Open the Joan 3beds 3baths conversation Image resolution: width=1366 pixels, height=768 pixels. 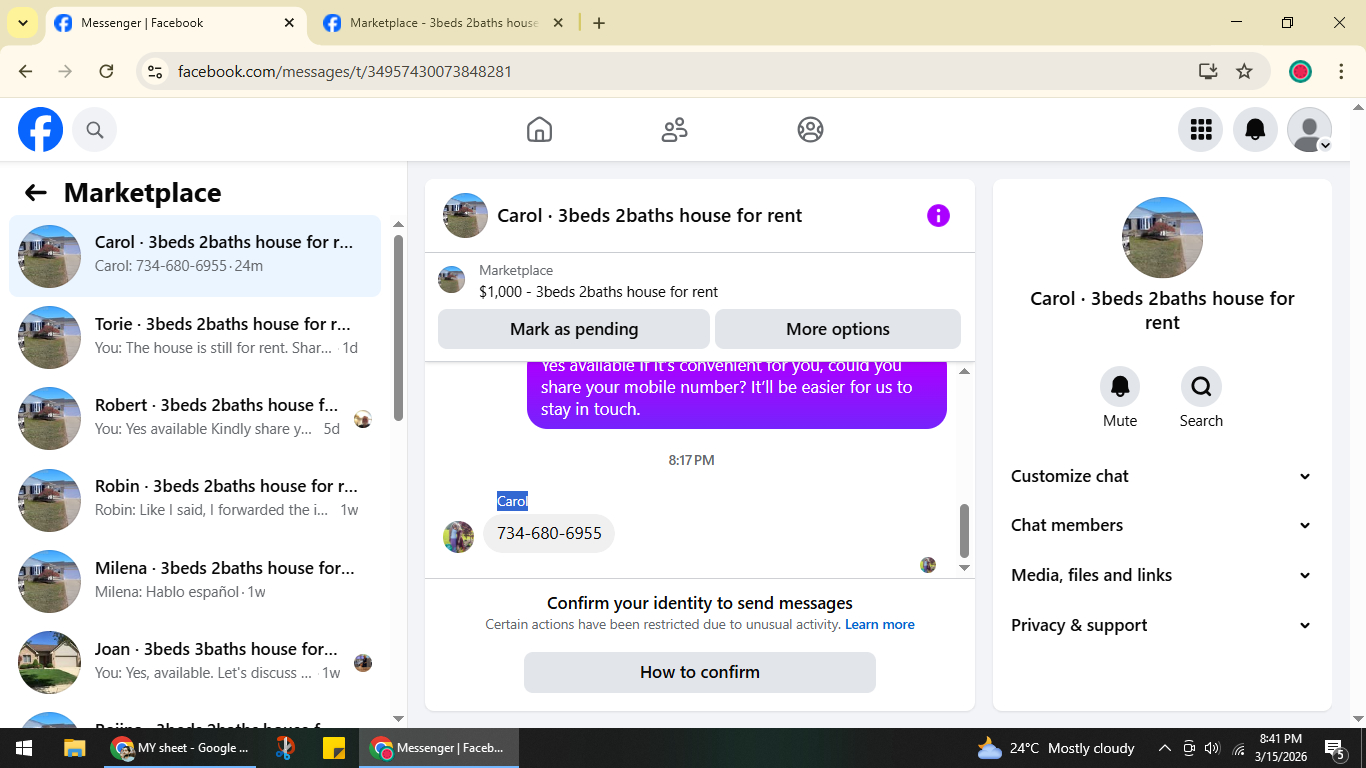pyautogui.click(x=195, y=662)
